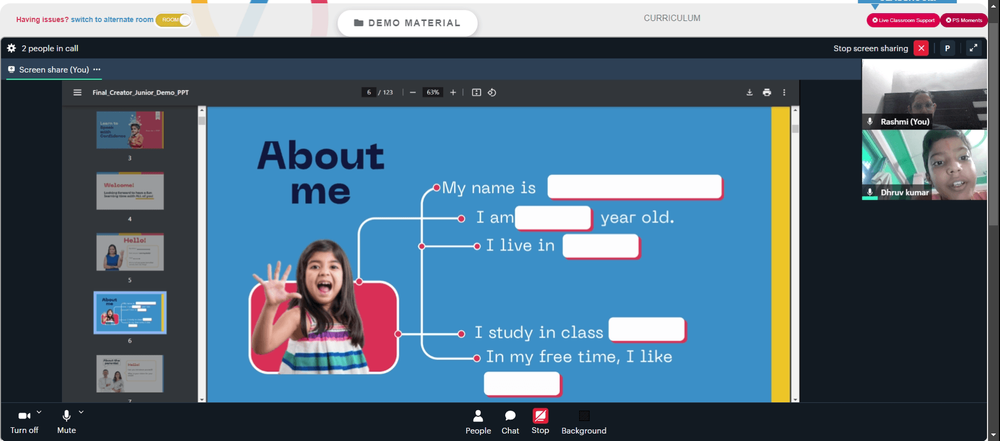Click the 2 people in call text
1000x441 pixels.
50,49
